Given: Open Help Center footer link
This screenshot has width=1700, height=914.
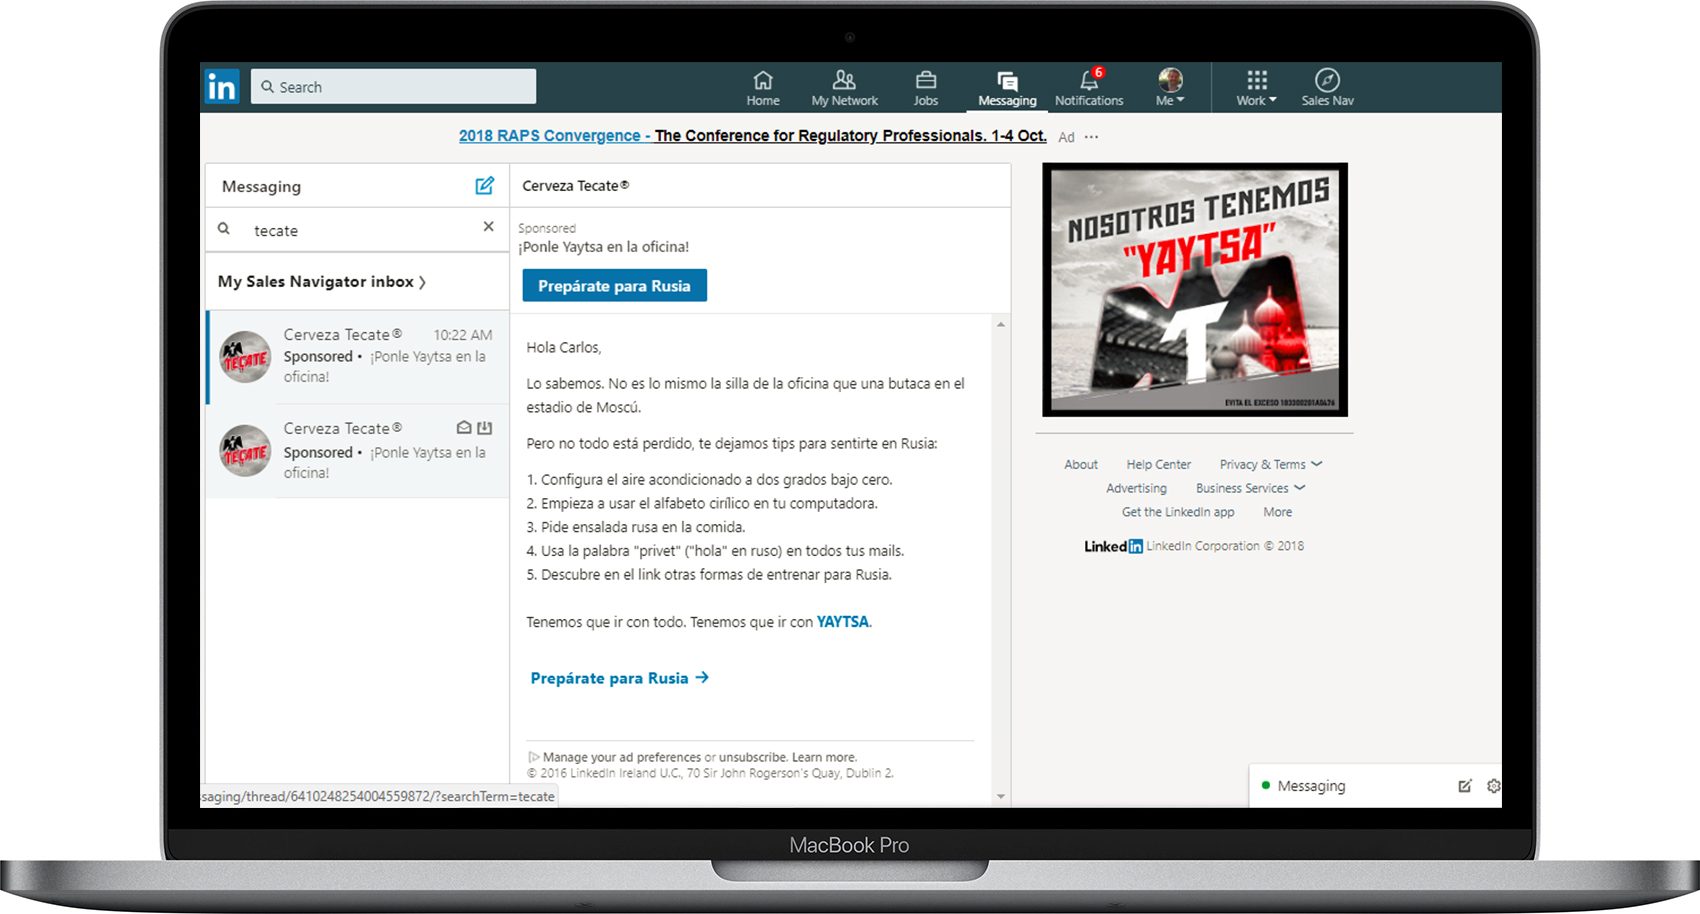Looking at the screenshot, I should (x=1158, y=465).
